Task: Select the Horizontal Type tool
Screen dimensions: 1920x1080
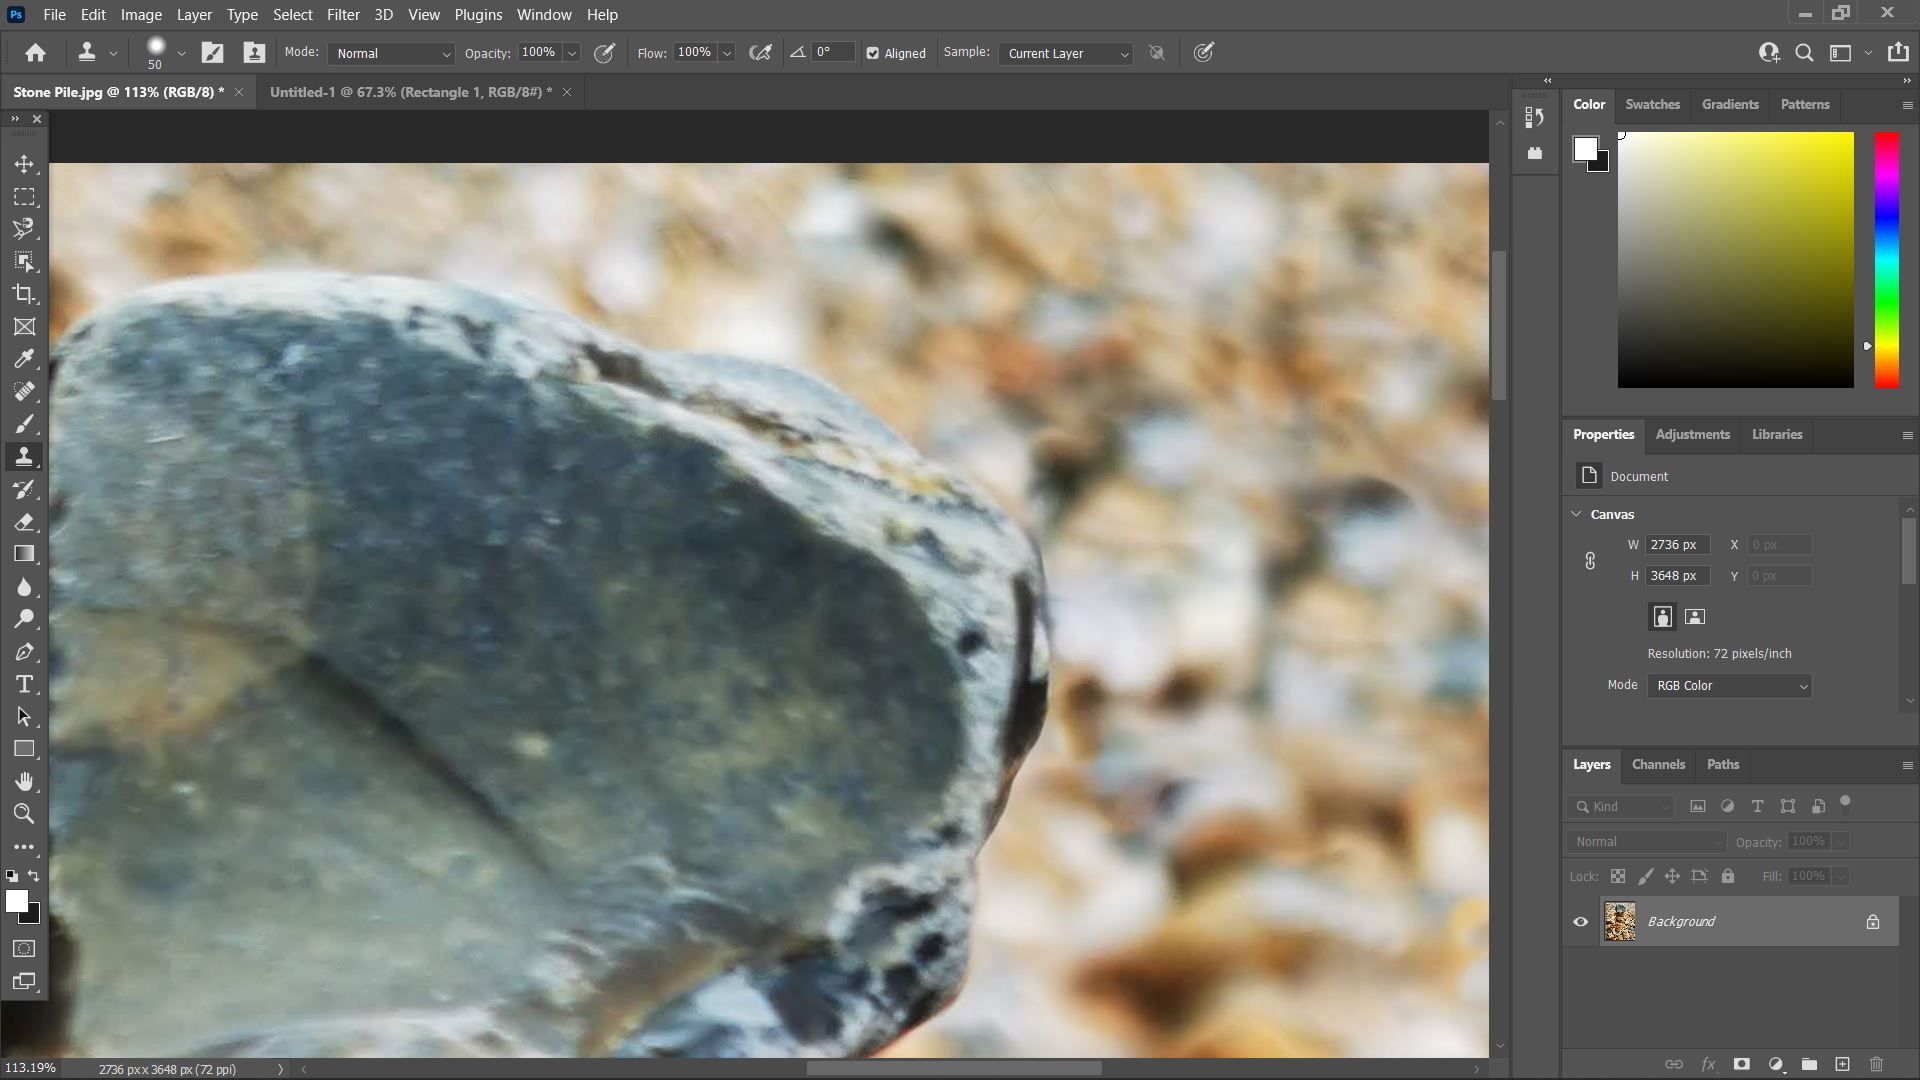Action: click(x=24, y=685)
